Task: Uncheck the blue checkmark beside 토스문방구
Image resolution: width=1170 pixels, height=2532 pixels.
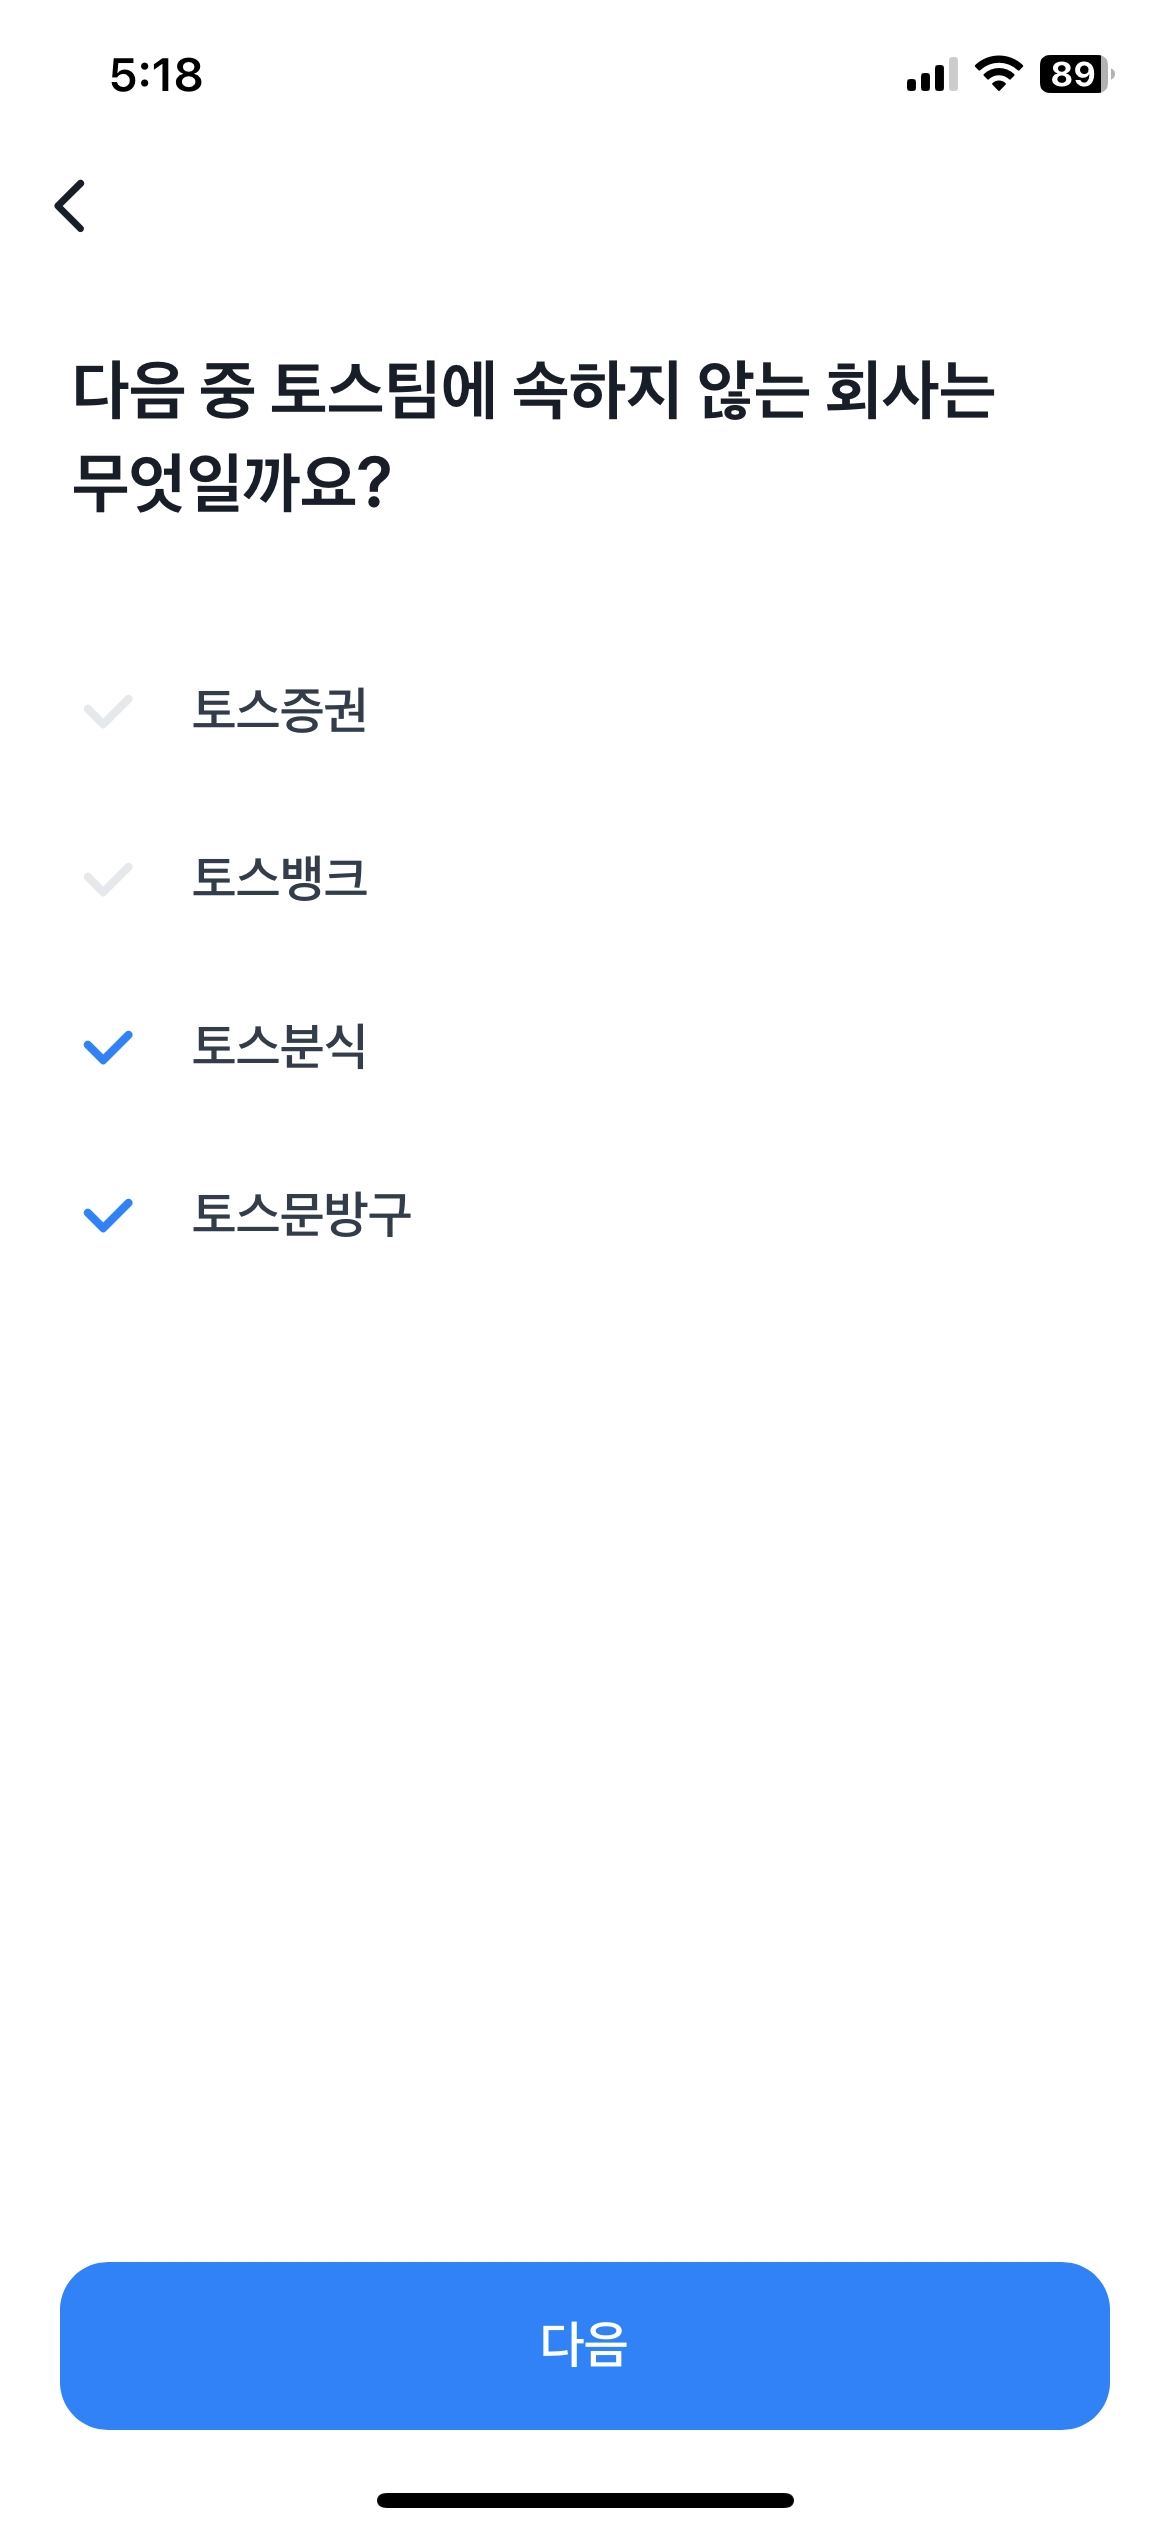Action: click(107, 1215)
